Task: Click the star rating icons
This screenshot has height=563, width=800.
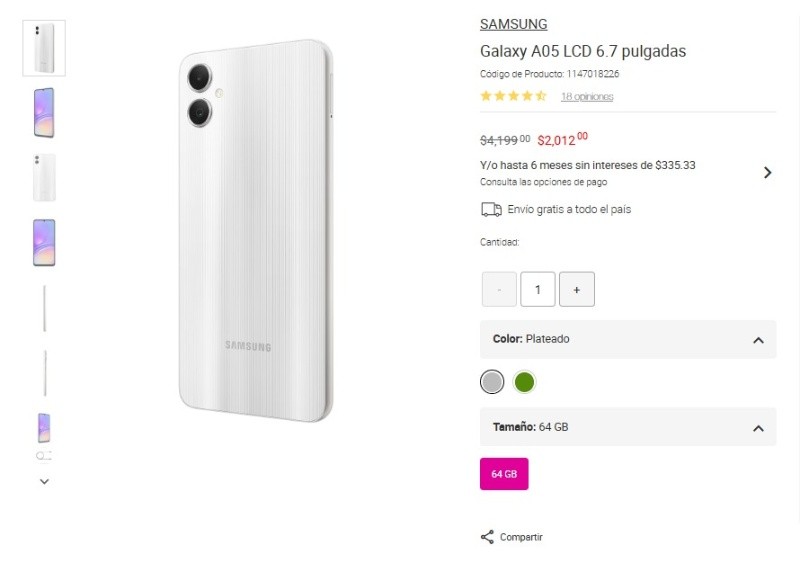Action: click(513, 97)
